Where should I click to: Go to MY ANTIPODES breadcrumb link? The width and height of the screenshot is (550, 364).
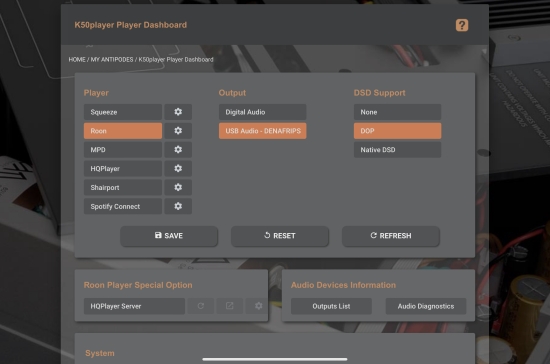(112, 60)
